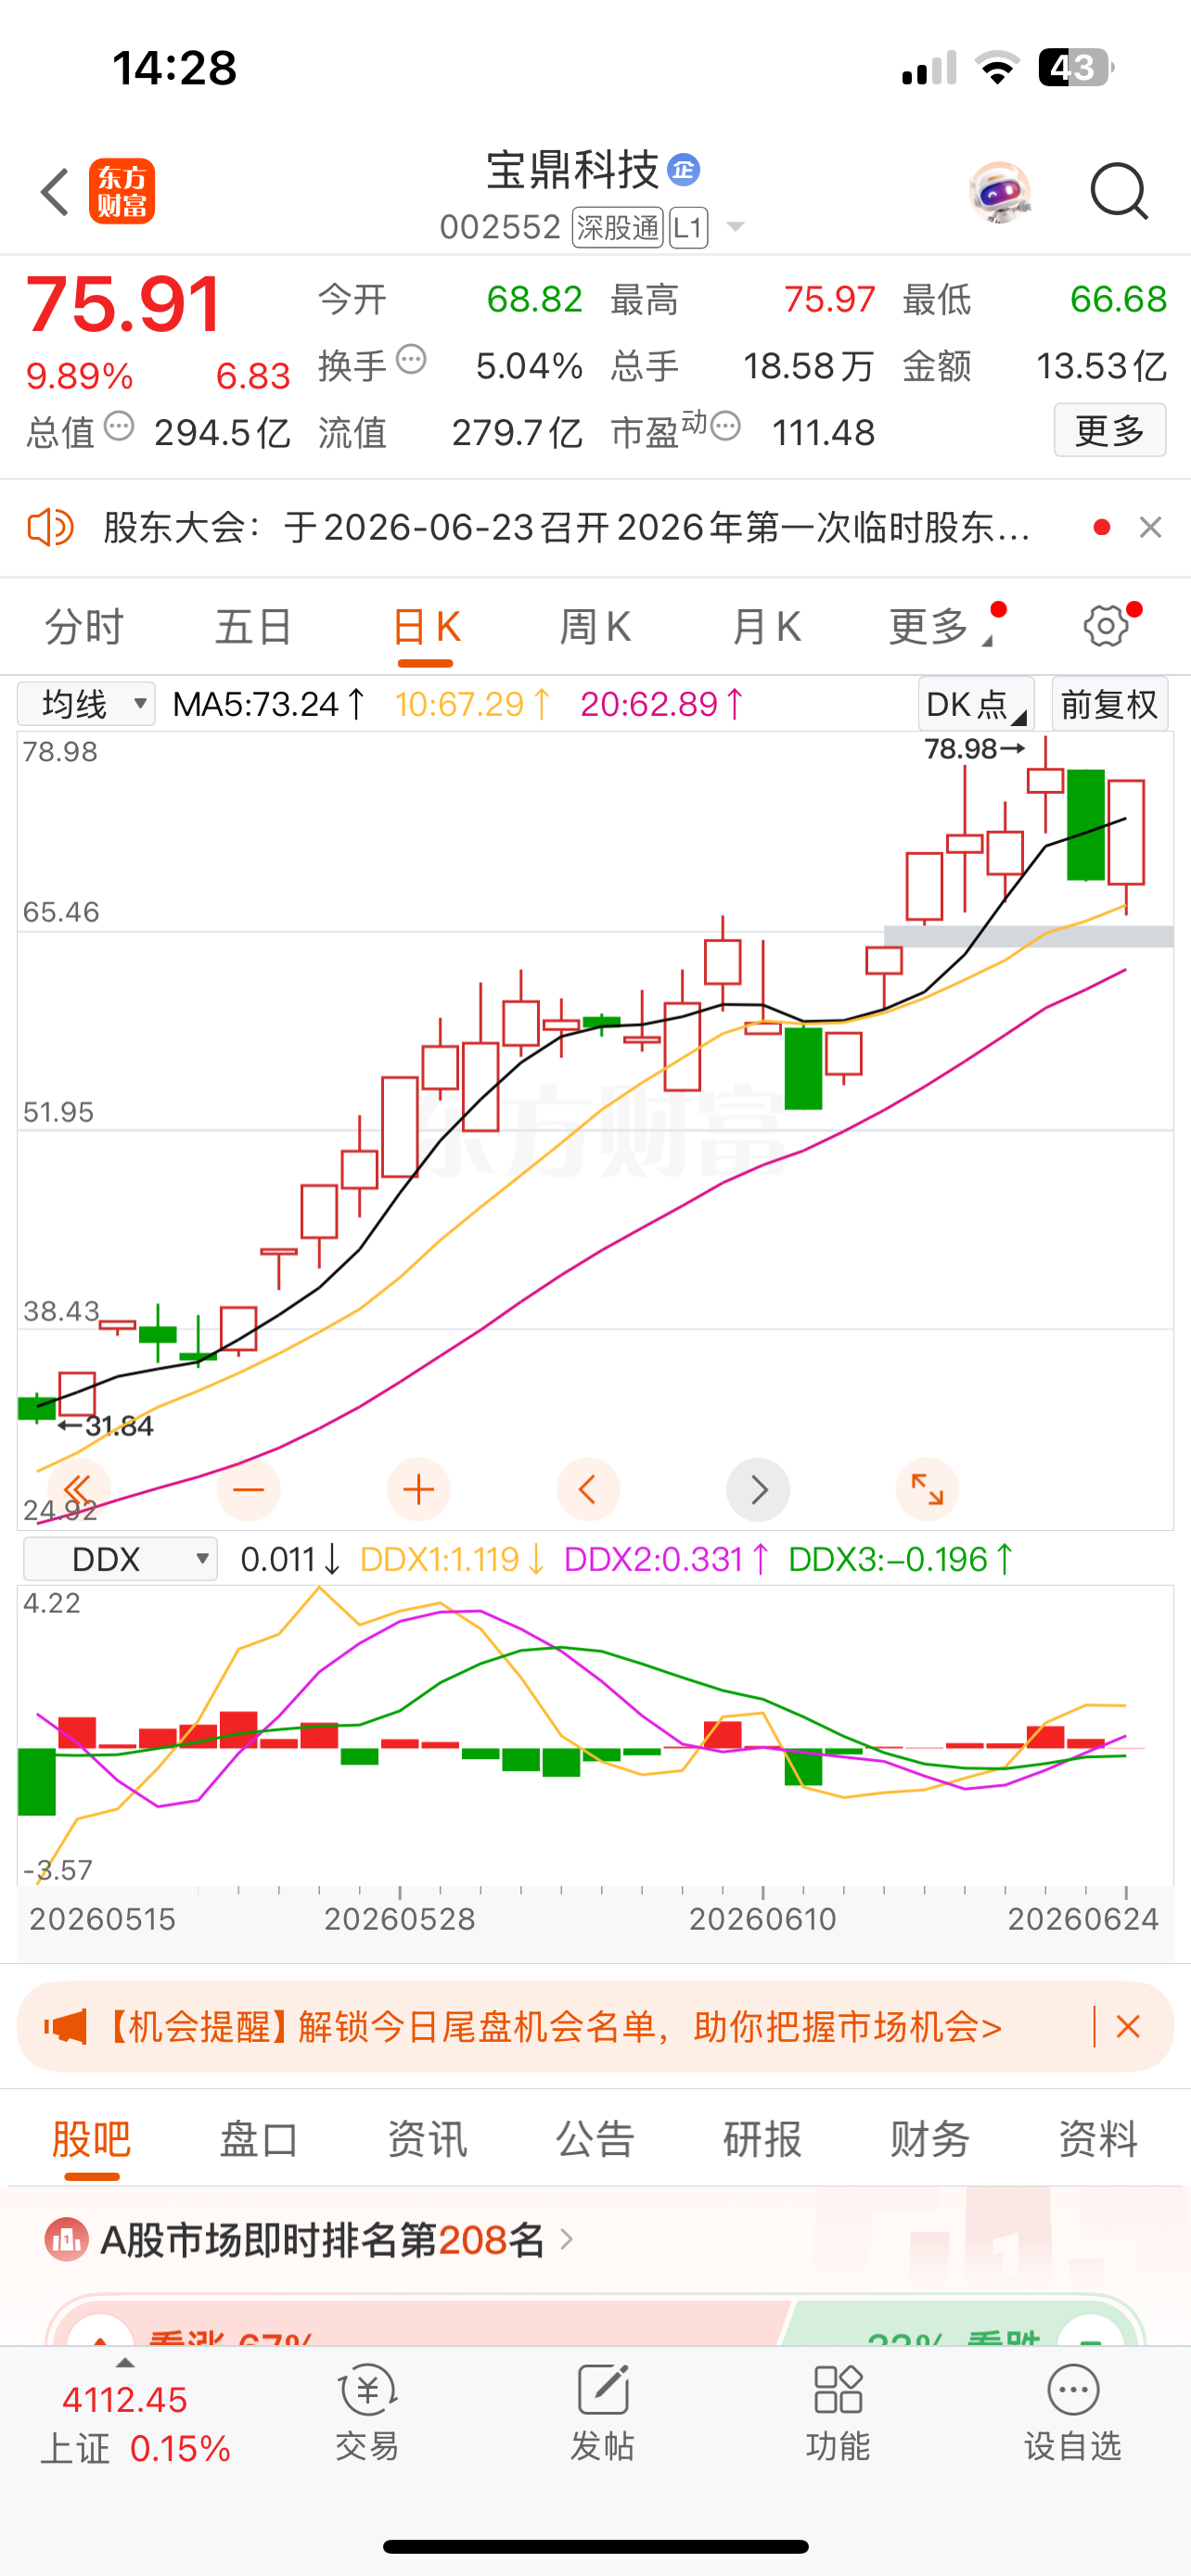Tap the 20260610 date label
This screenshot has width=1191, height=2576.
pos(763,1919)
